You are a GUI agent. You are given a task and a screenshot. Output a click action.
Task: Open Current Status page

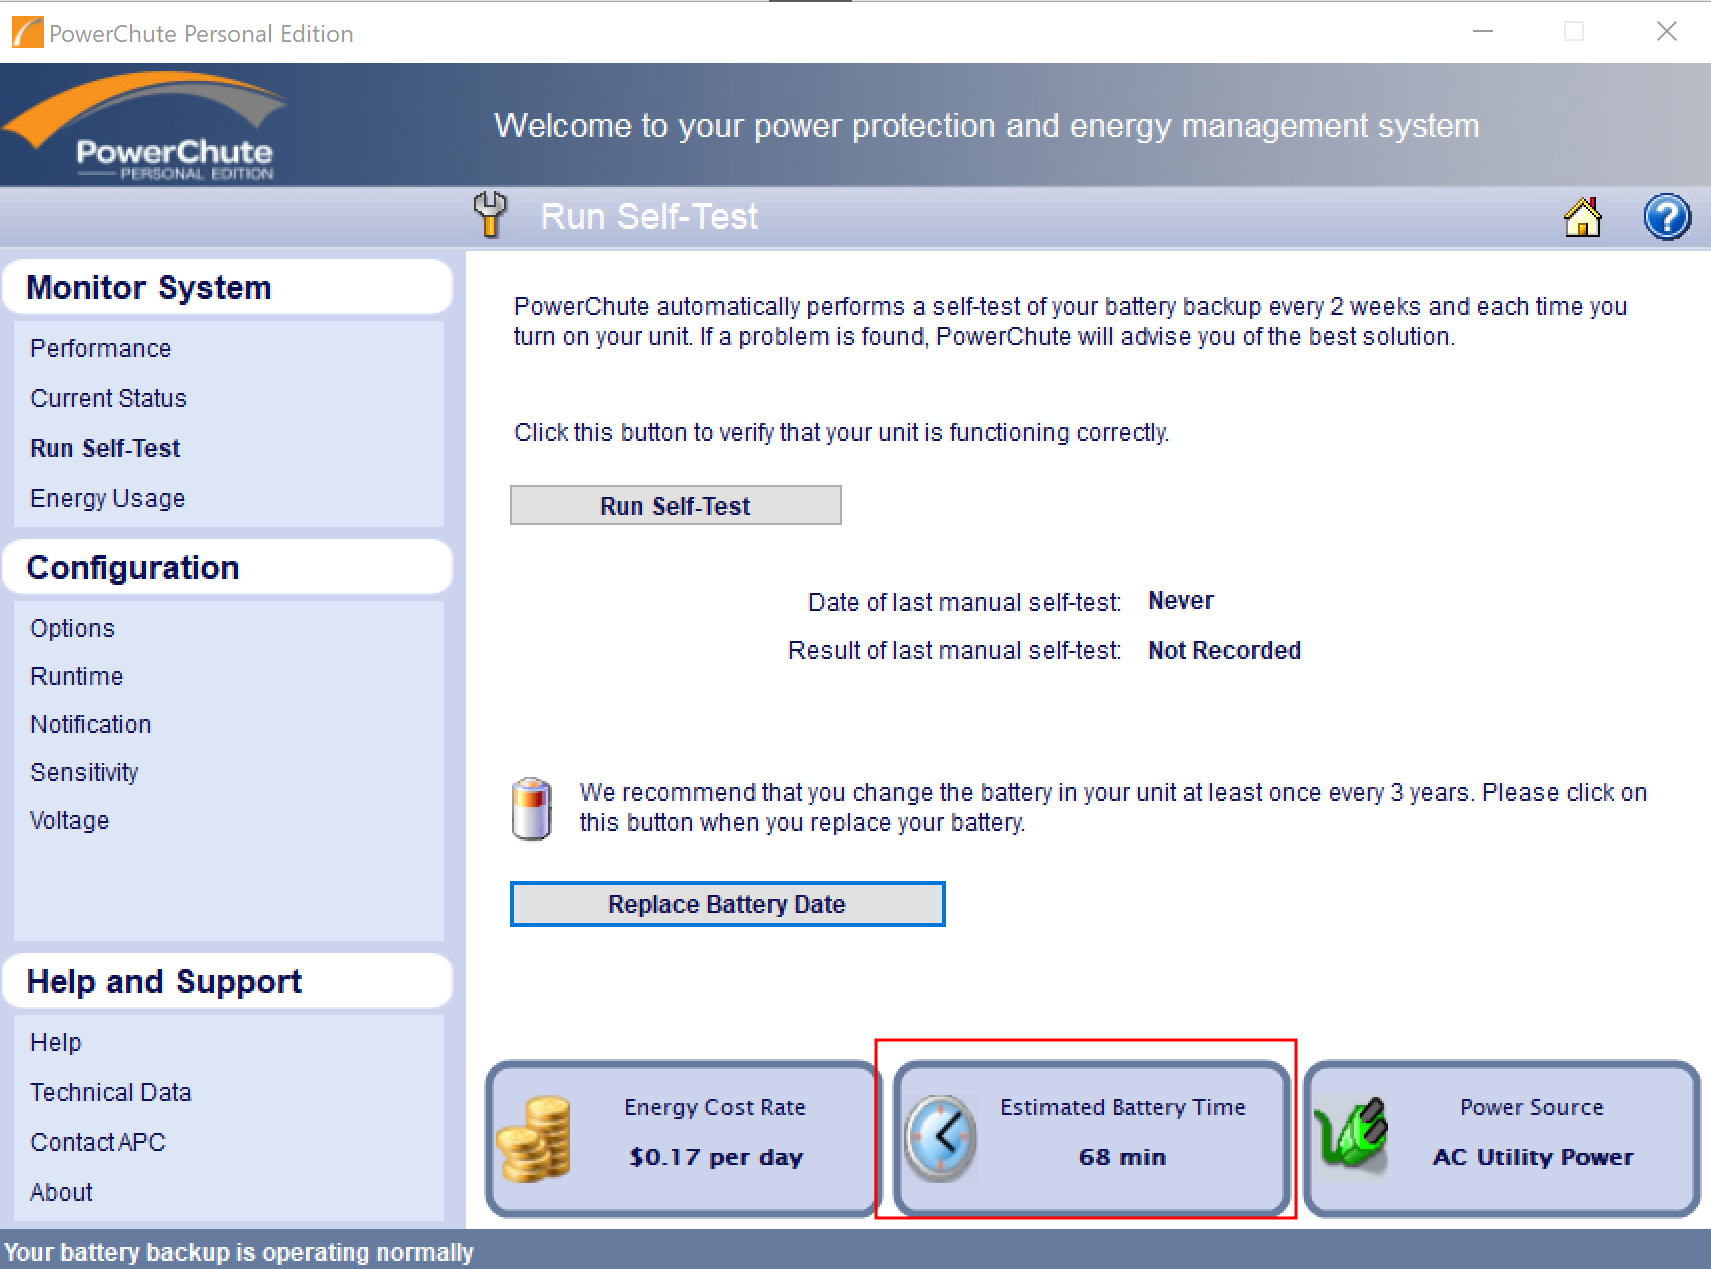pyautogui.click(x=108, y=399)
